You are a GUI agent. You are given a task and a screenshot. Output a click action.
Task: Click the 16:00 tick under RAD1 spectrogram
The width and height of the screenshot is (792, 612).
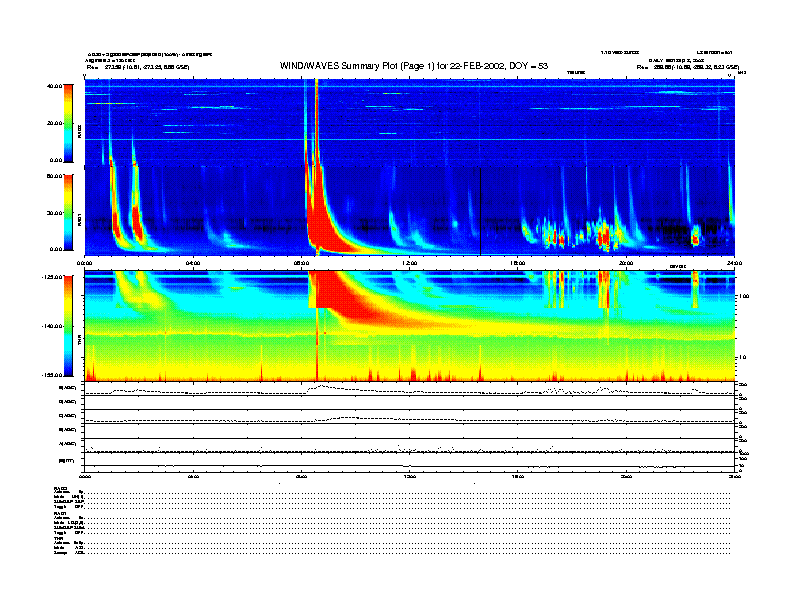(518, 263)
